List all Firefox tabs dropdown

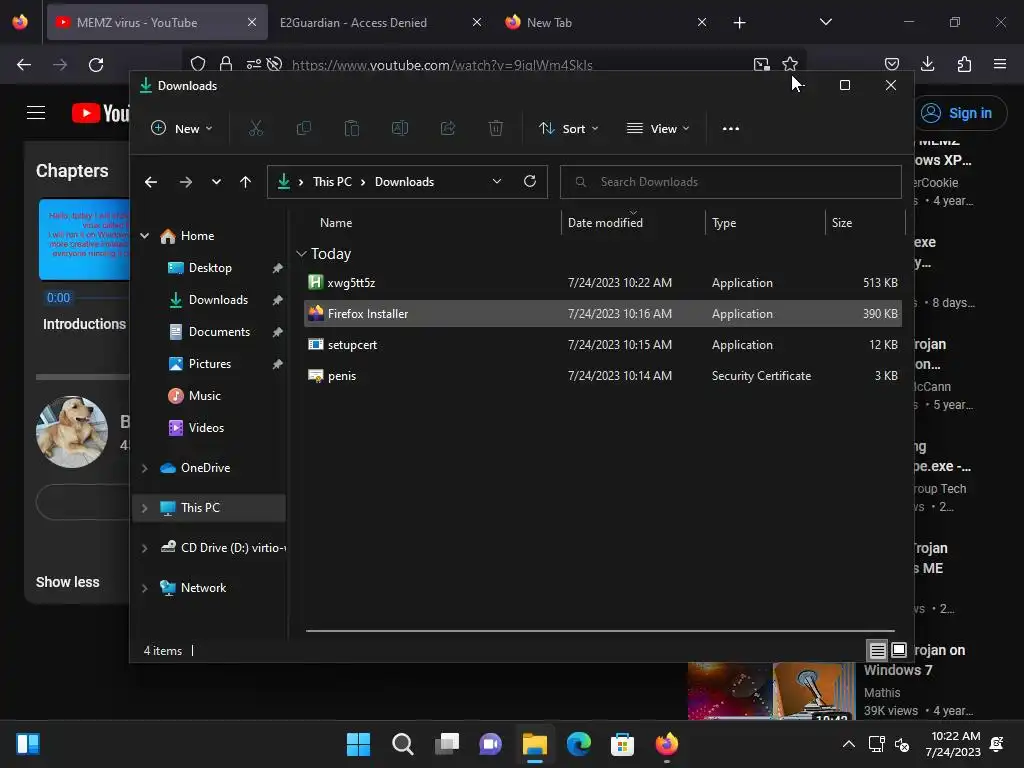click(825, 22)
